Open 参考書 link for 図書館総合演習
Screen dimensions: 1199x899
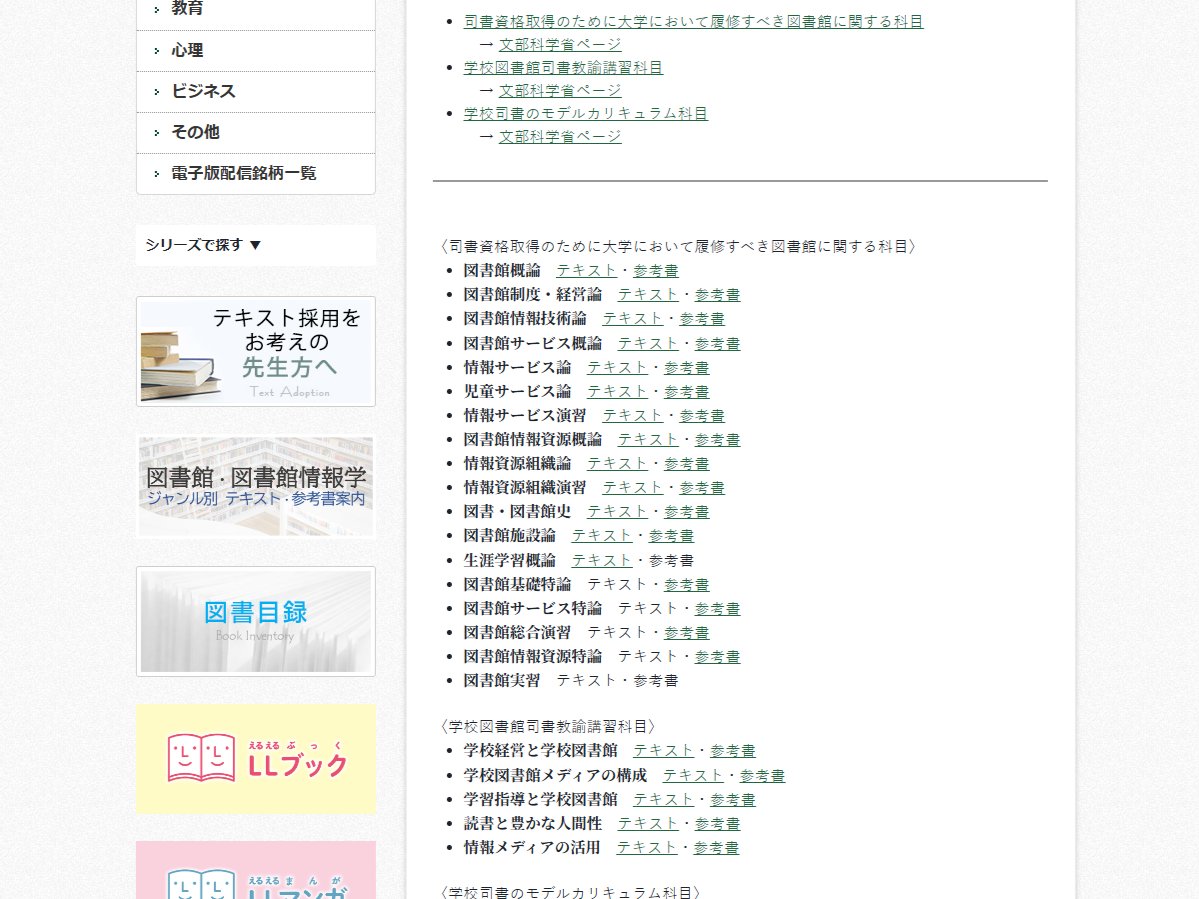(x=687, y=633)
